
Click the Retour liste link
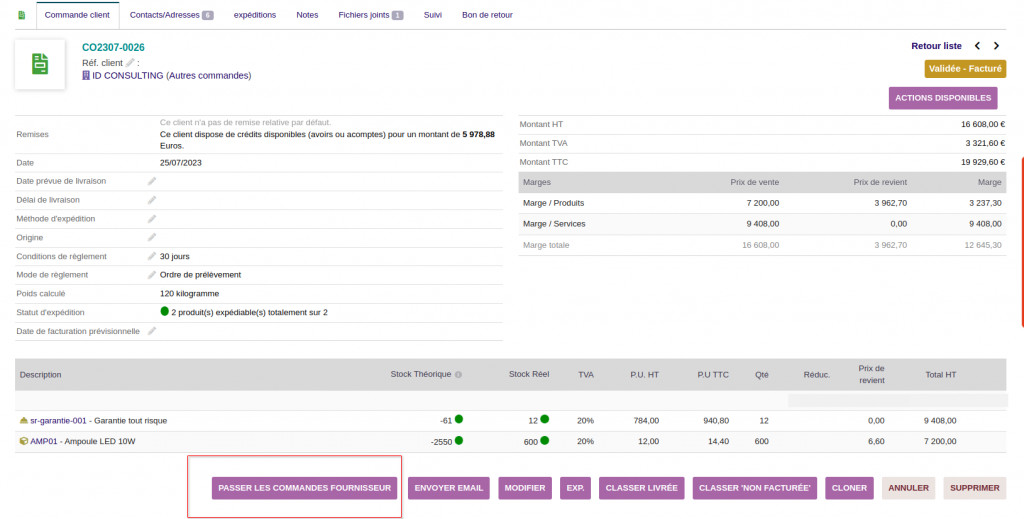click(x=936, y=46)
